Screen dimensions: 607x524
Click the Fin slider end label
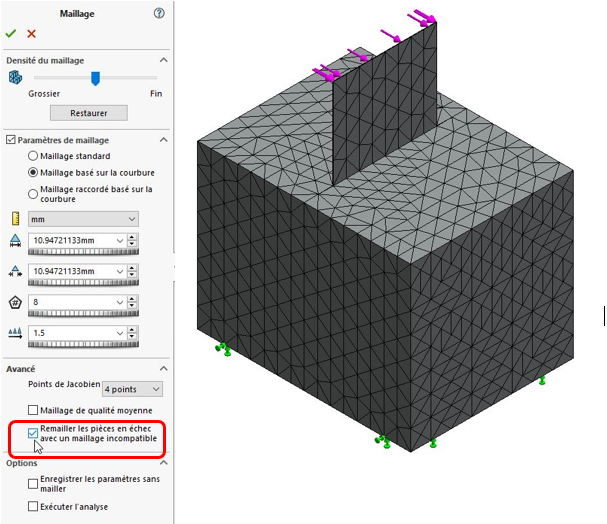coord(156,94)
